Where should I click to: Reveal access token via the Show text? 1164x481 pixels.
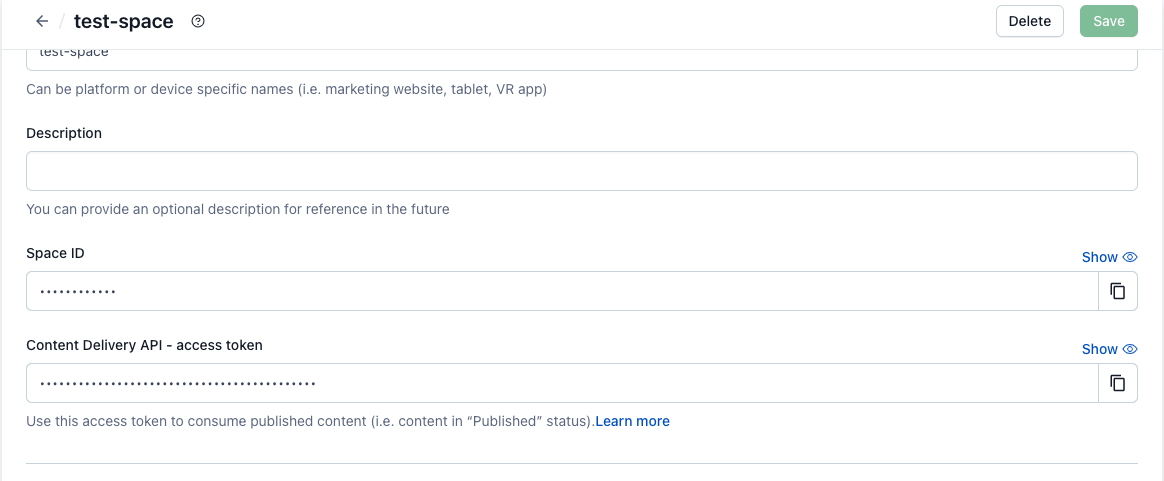coord(1099,349)
